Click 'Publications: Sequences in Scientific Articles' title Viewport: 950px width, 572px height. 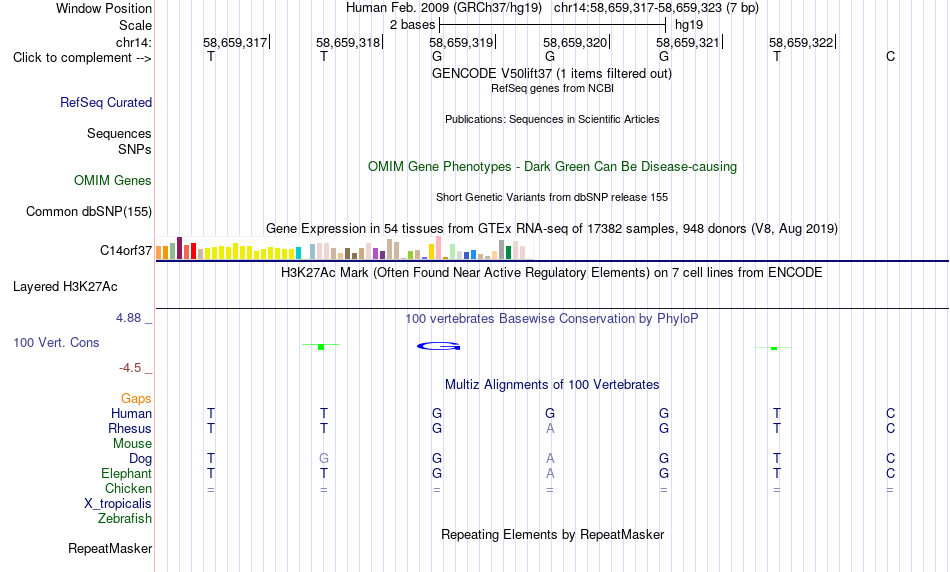click(x=552, y=119)
